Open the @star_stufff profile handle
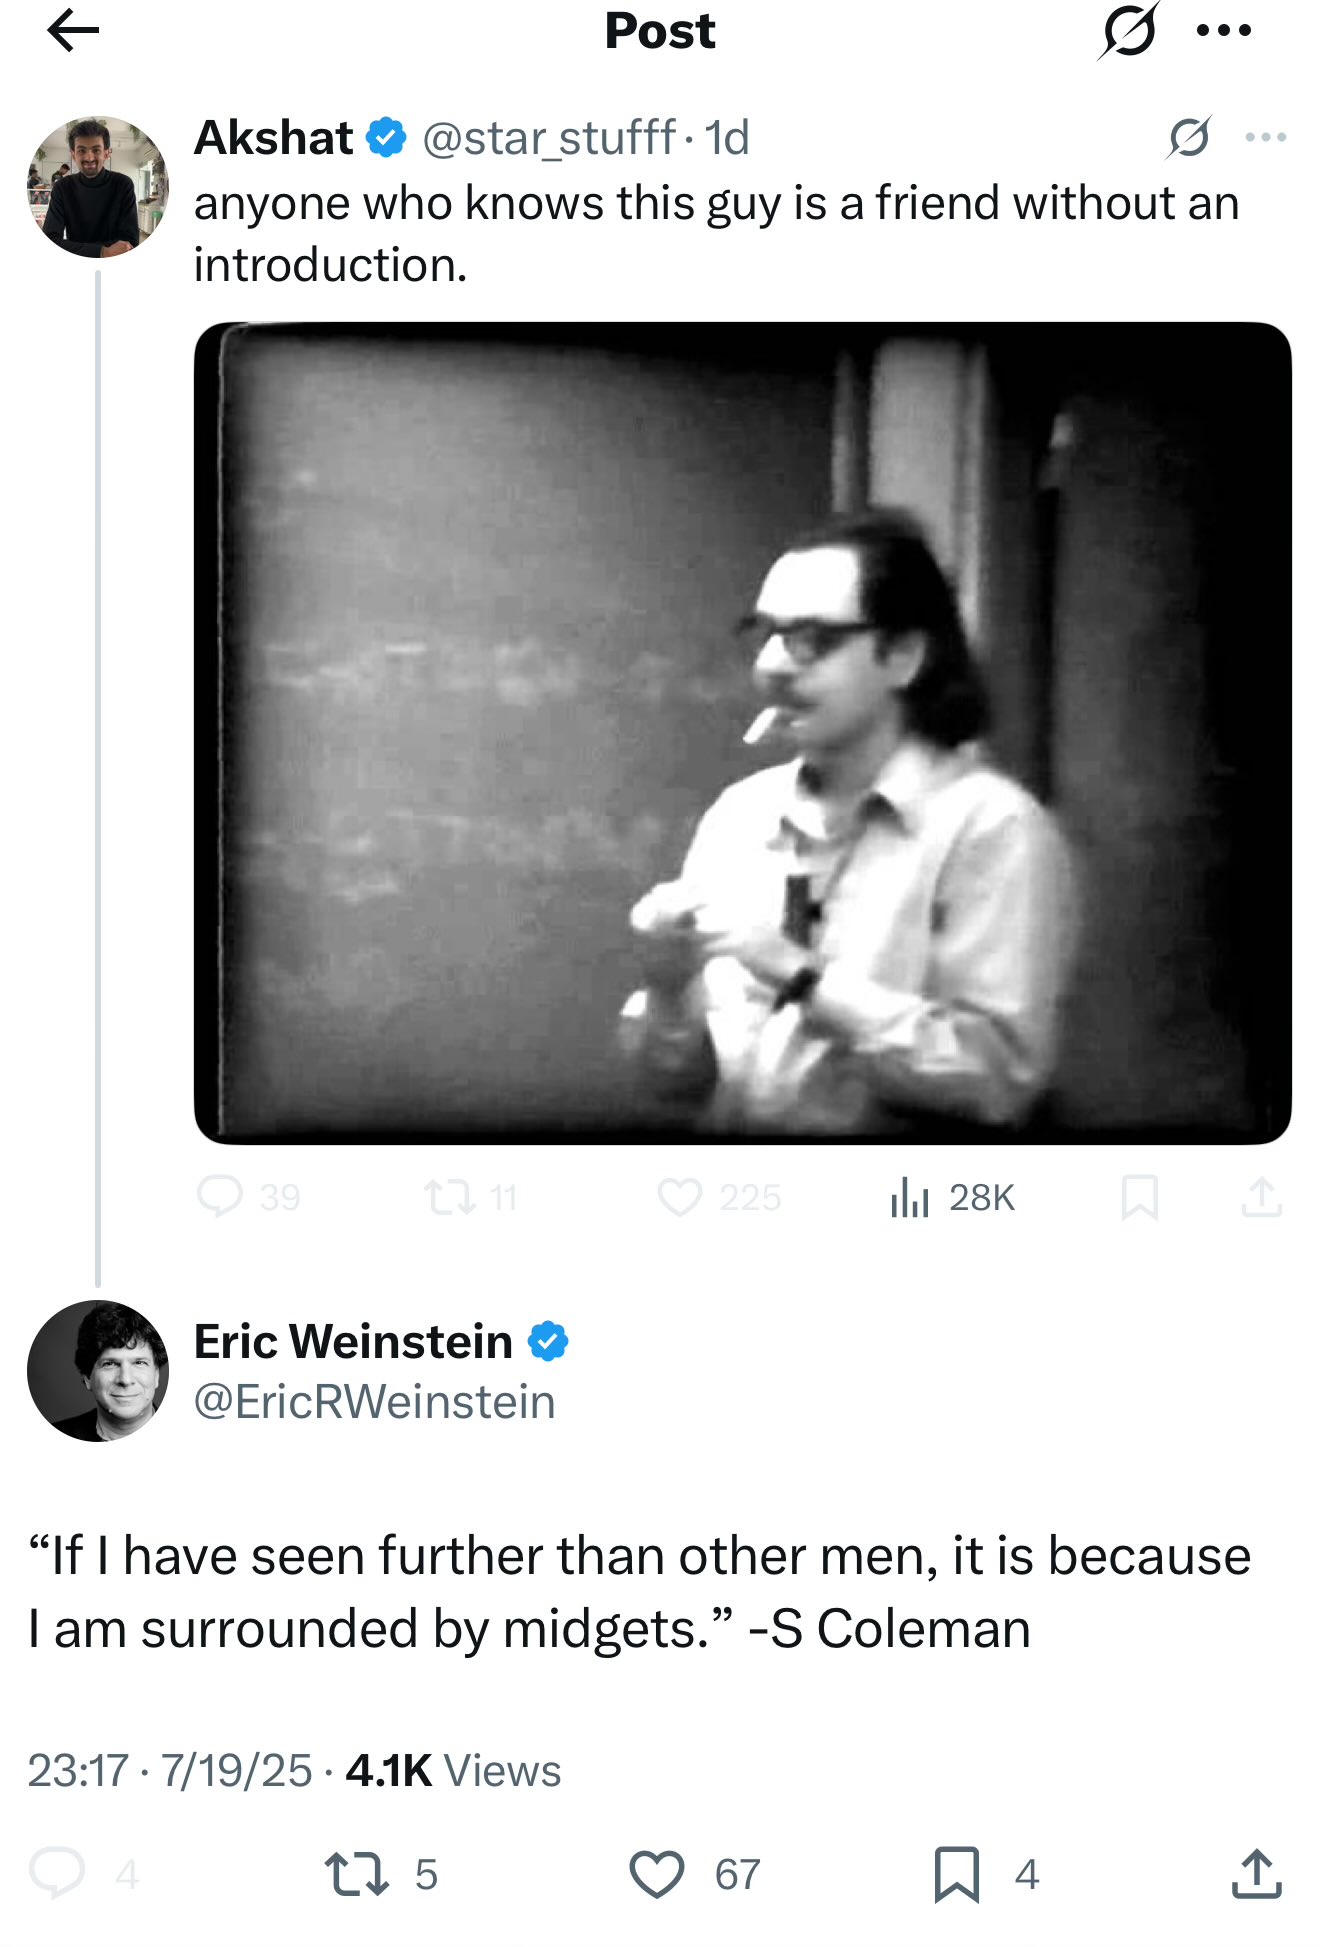The image size is (1320, 1947). [549, 138]
